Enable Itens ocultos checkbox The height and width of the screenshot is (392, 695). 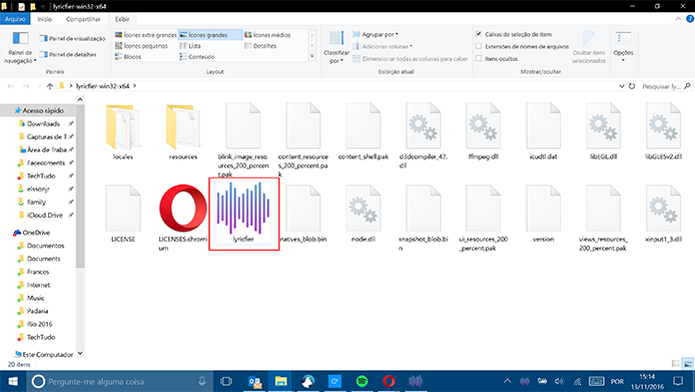coord(479,58)
